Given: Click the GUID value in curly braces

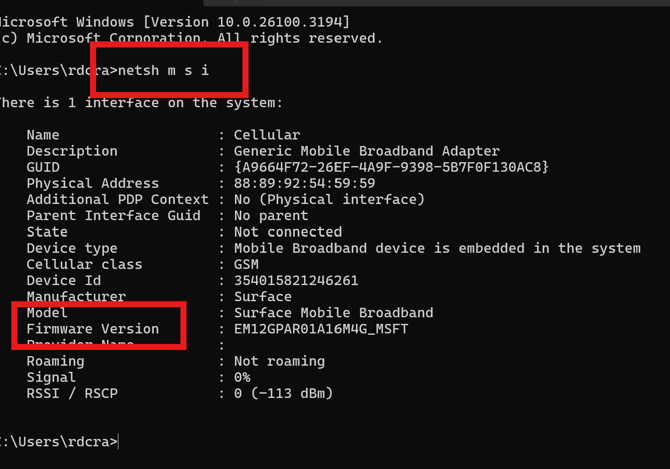Looking at the screenshot, I should click(391, 167).
